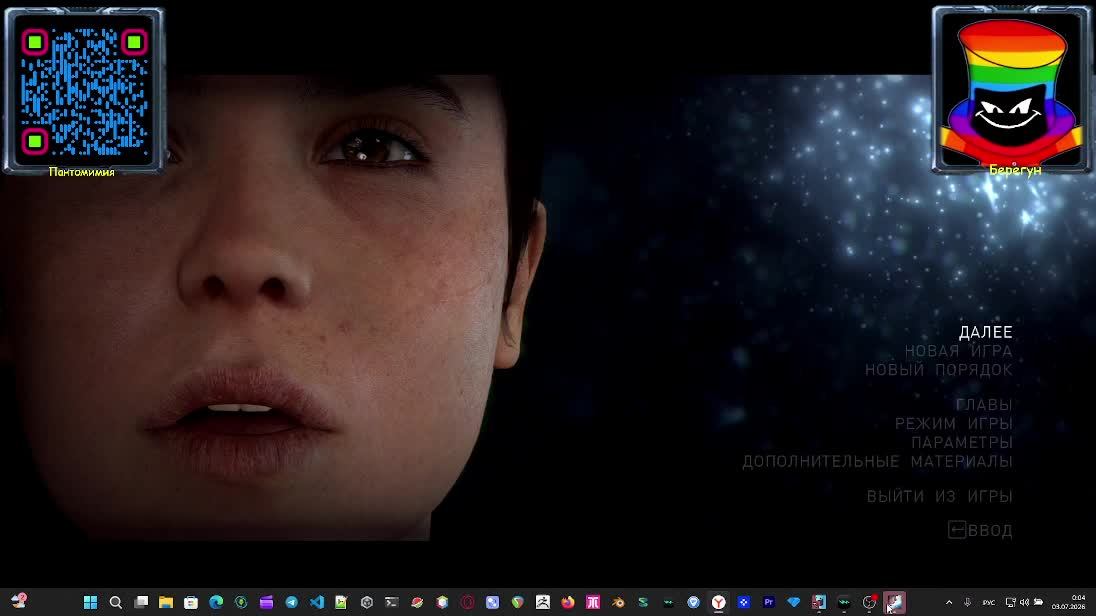The width and height of the screenshot is (1096, 616).
Task: Launch Blender from the taskbar
Action: click(618, 602)
